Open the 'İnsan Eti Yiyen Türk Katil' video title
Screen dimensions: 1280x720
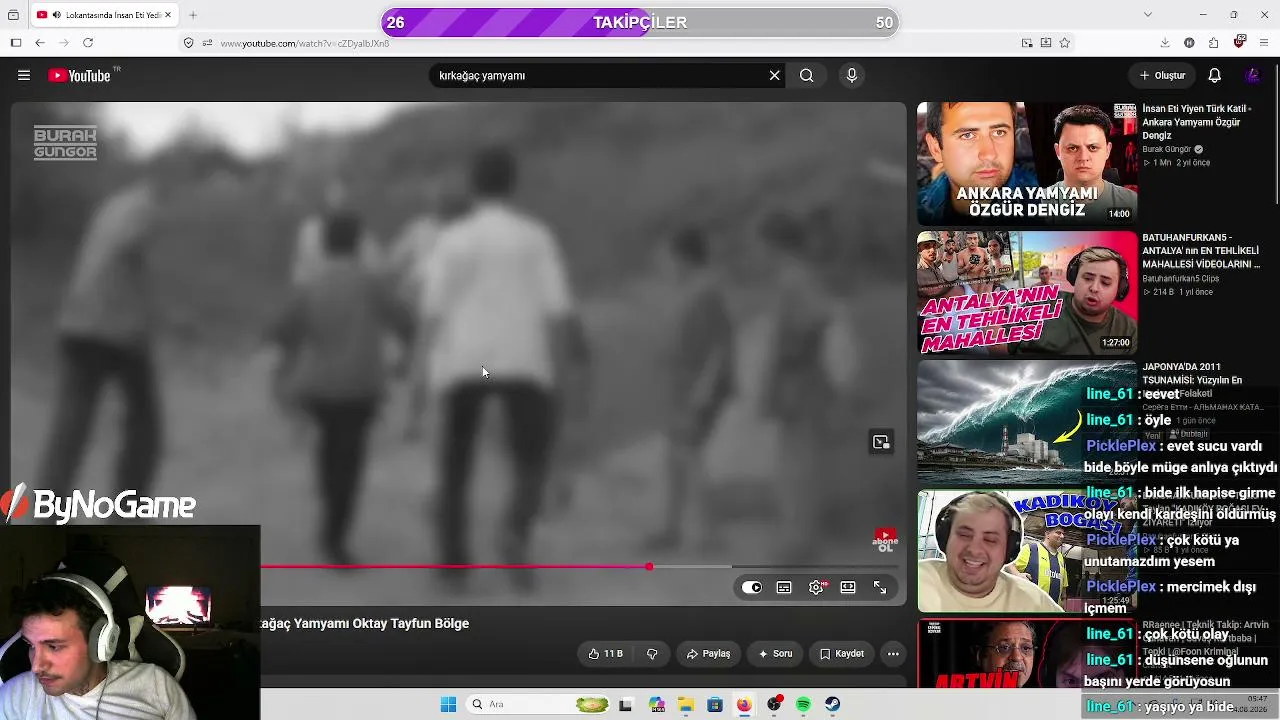[x=1197, y=122]
